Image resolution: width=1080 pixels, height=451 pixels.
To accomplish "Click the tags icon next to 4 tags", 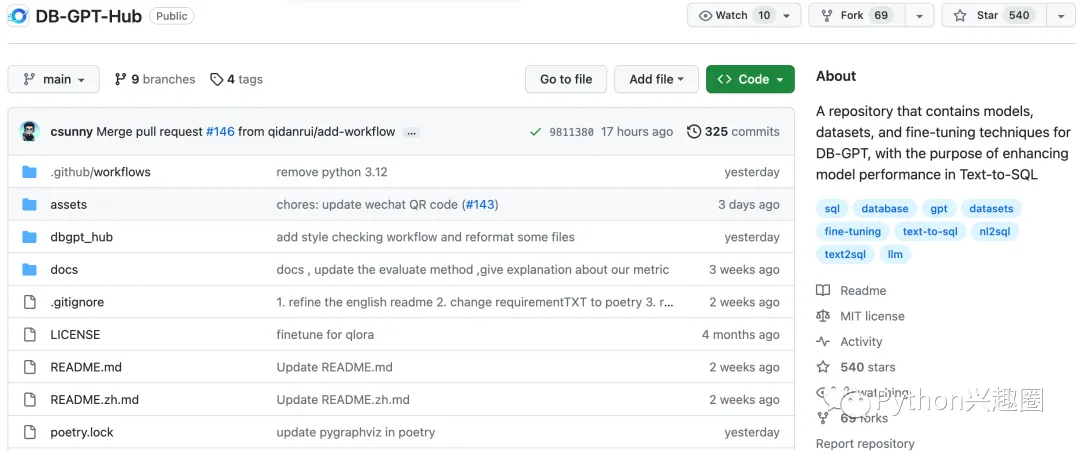I will tap(216, 79).
